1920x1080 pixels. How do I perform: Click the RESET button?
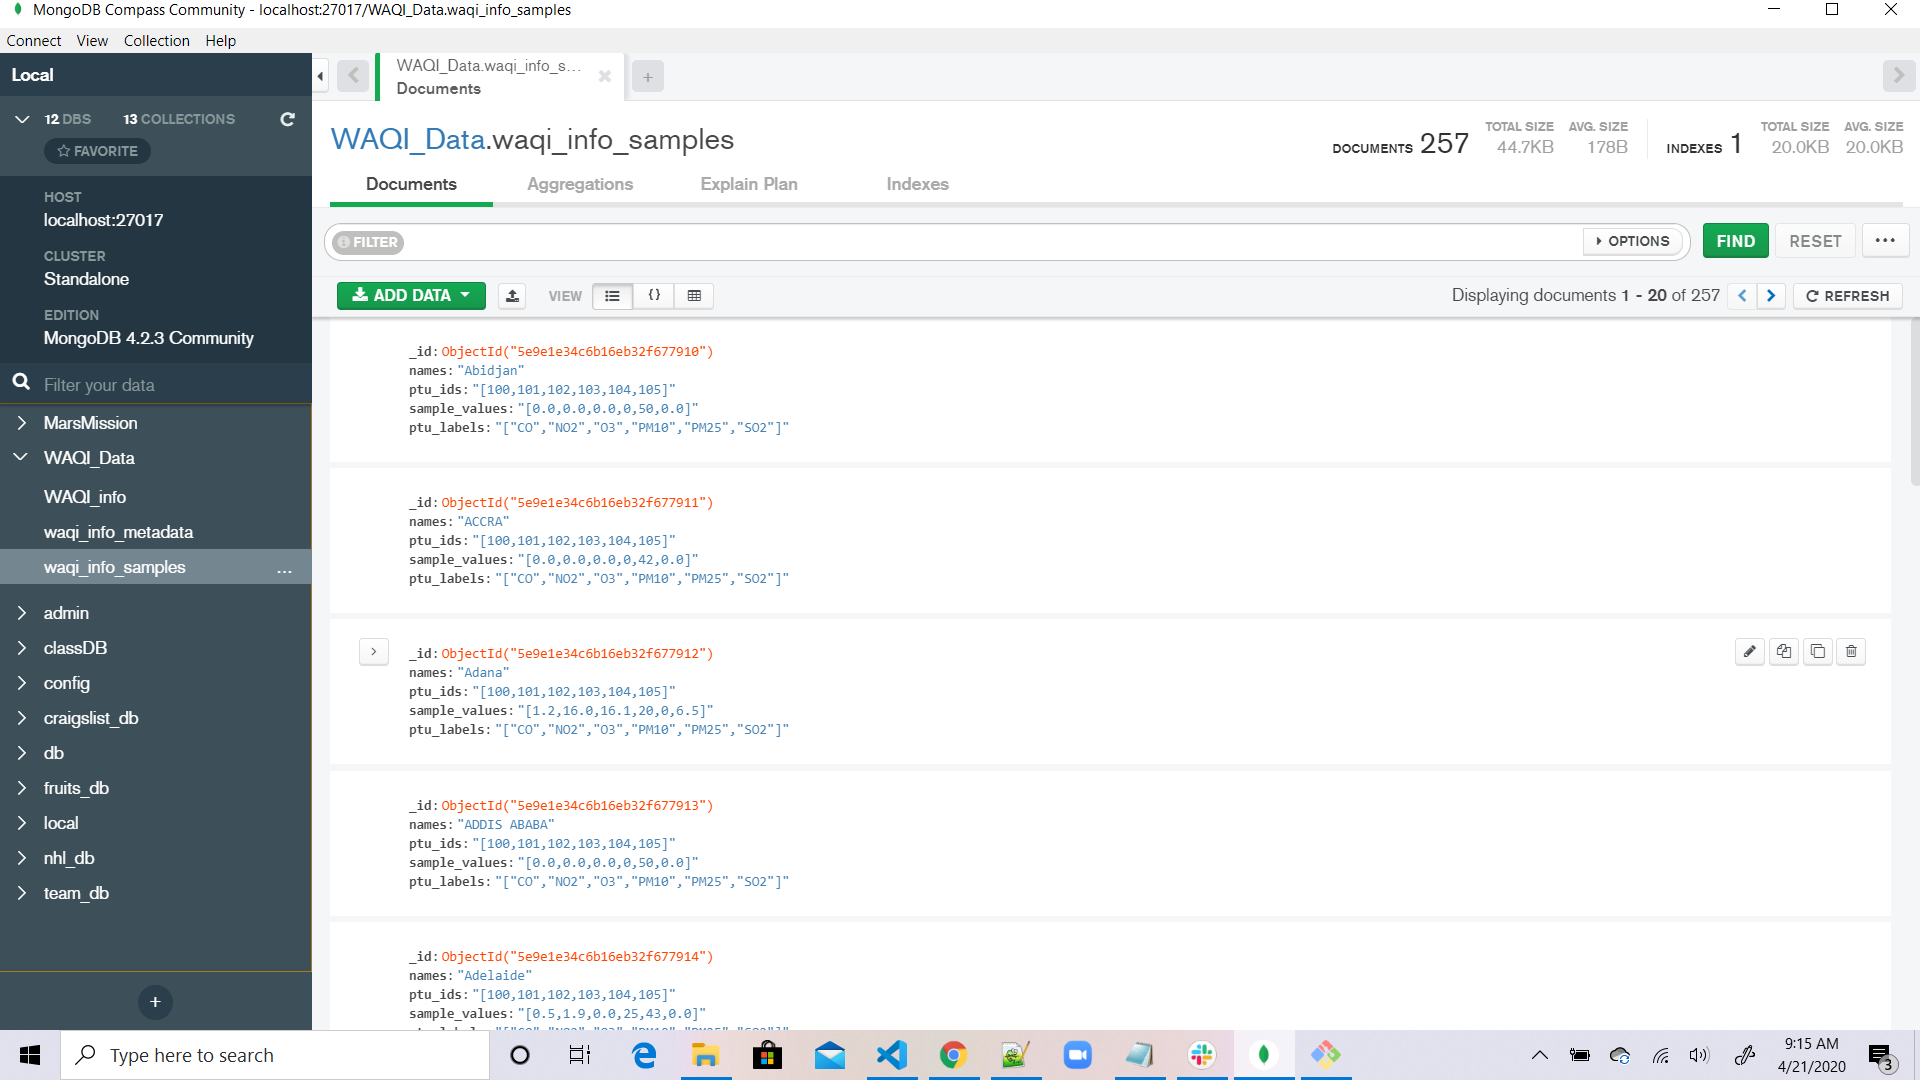tap(1815, 241)
